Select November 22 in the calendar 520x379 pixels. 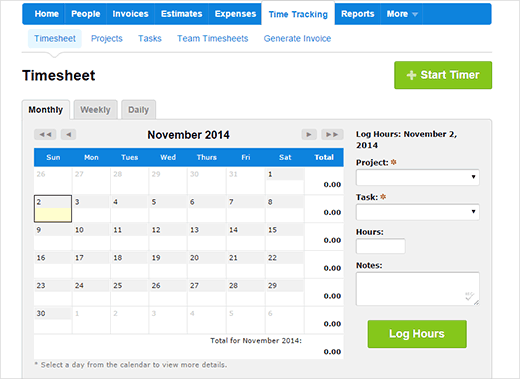(285, 265)
